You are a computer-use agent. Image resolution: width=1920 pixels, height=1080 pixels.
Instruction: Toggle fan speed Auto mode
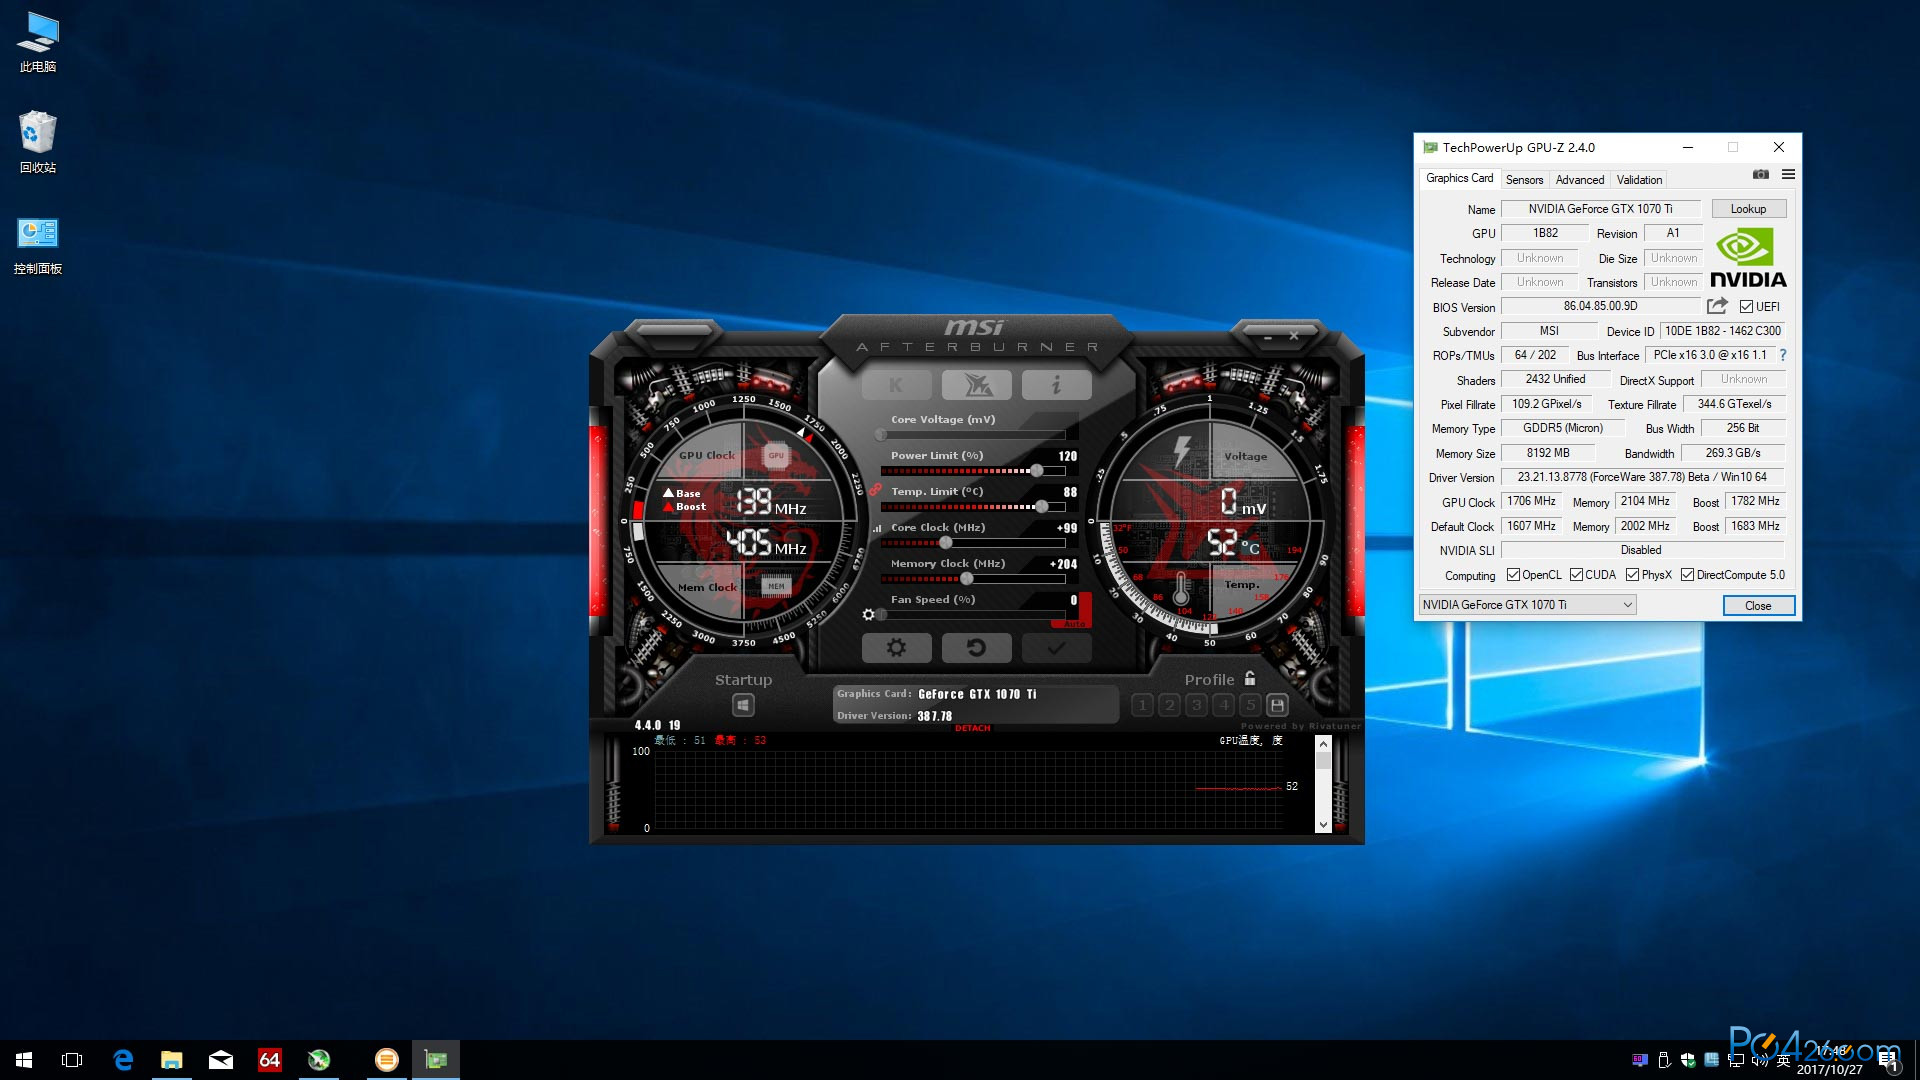tap(1074, 624)
